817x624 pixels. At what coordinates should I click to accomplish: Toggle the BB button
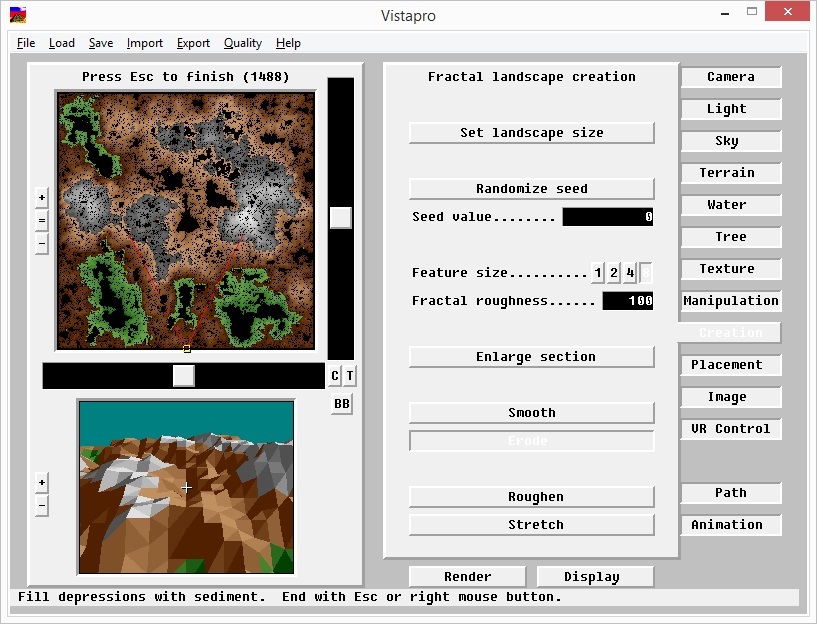pyautogui.click(x=342, y=404)
